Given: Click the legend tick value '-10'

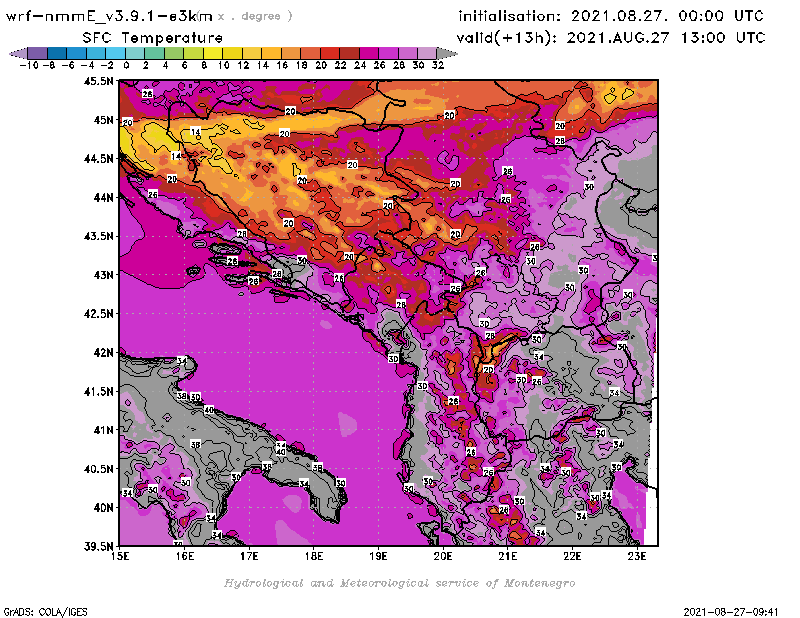Looking at the screenshot, I should coord(29,65).
